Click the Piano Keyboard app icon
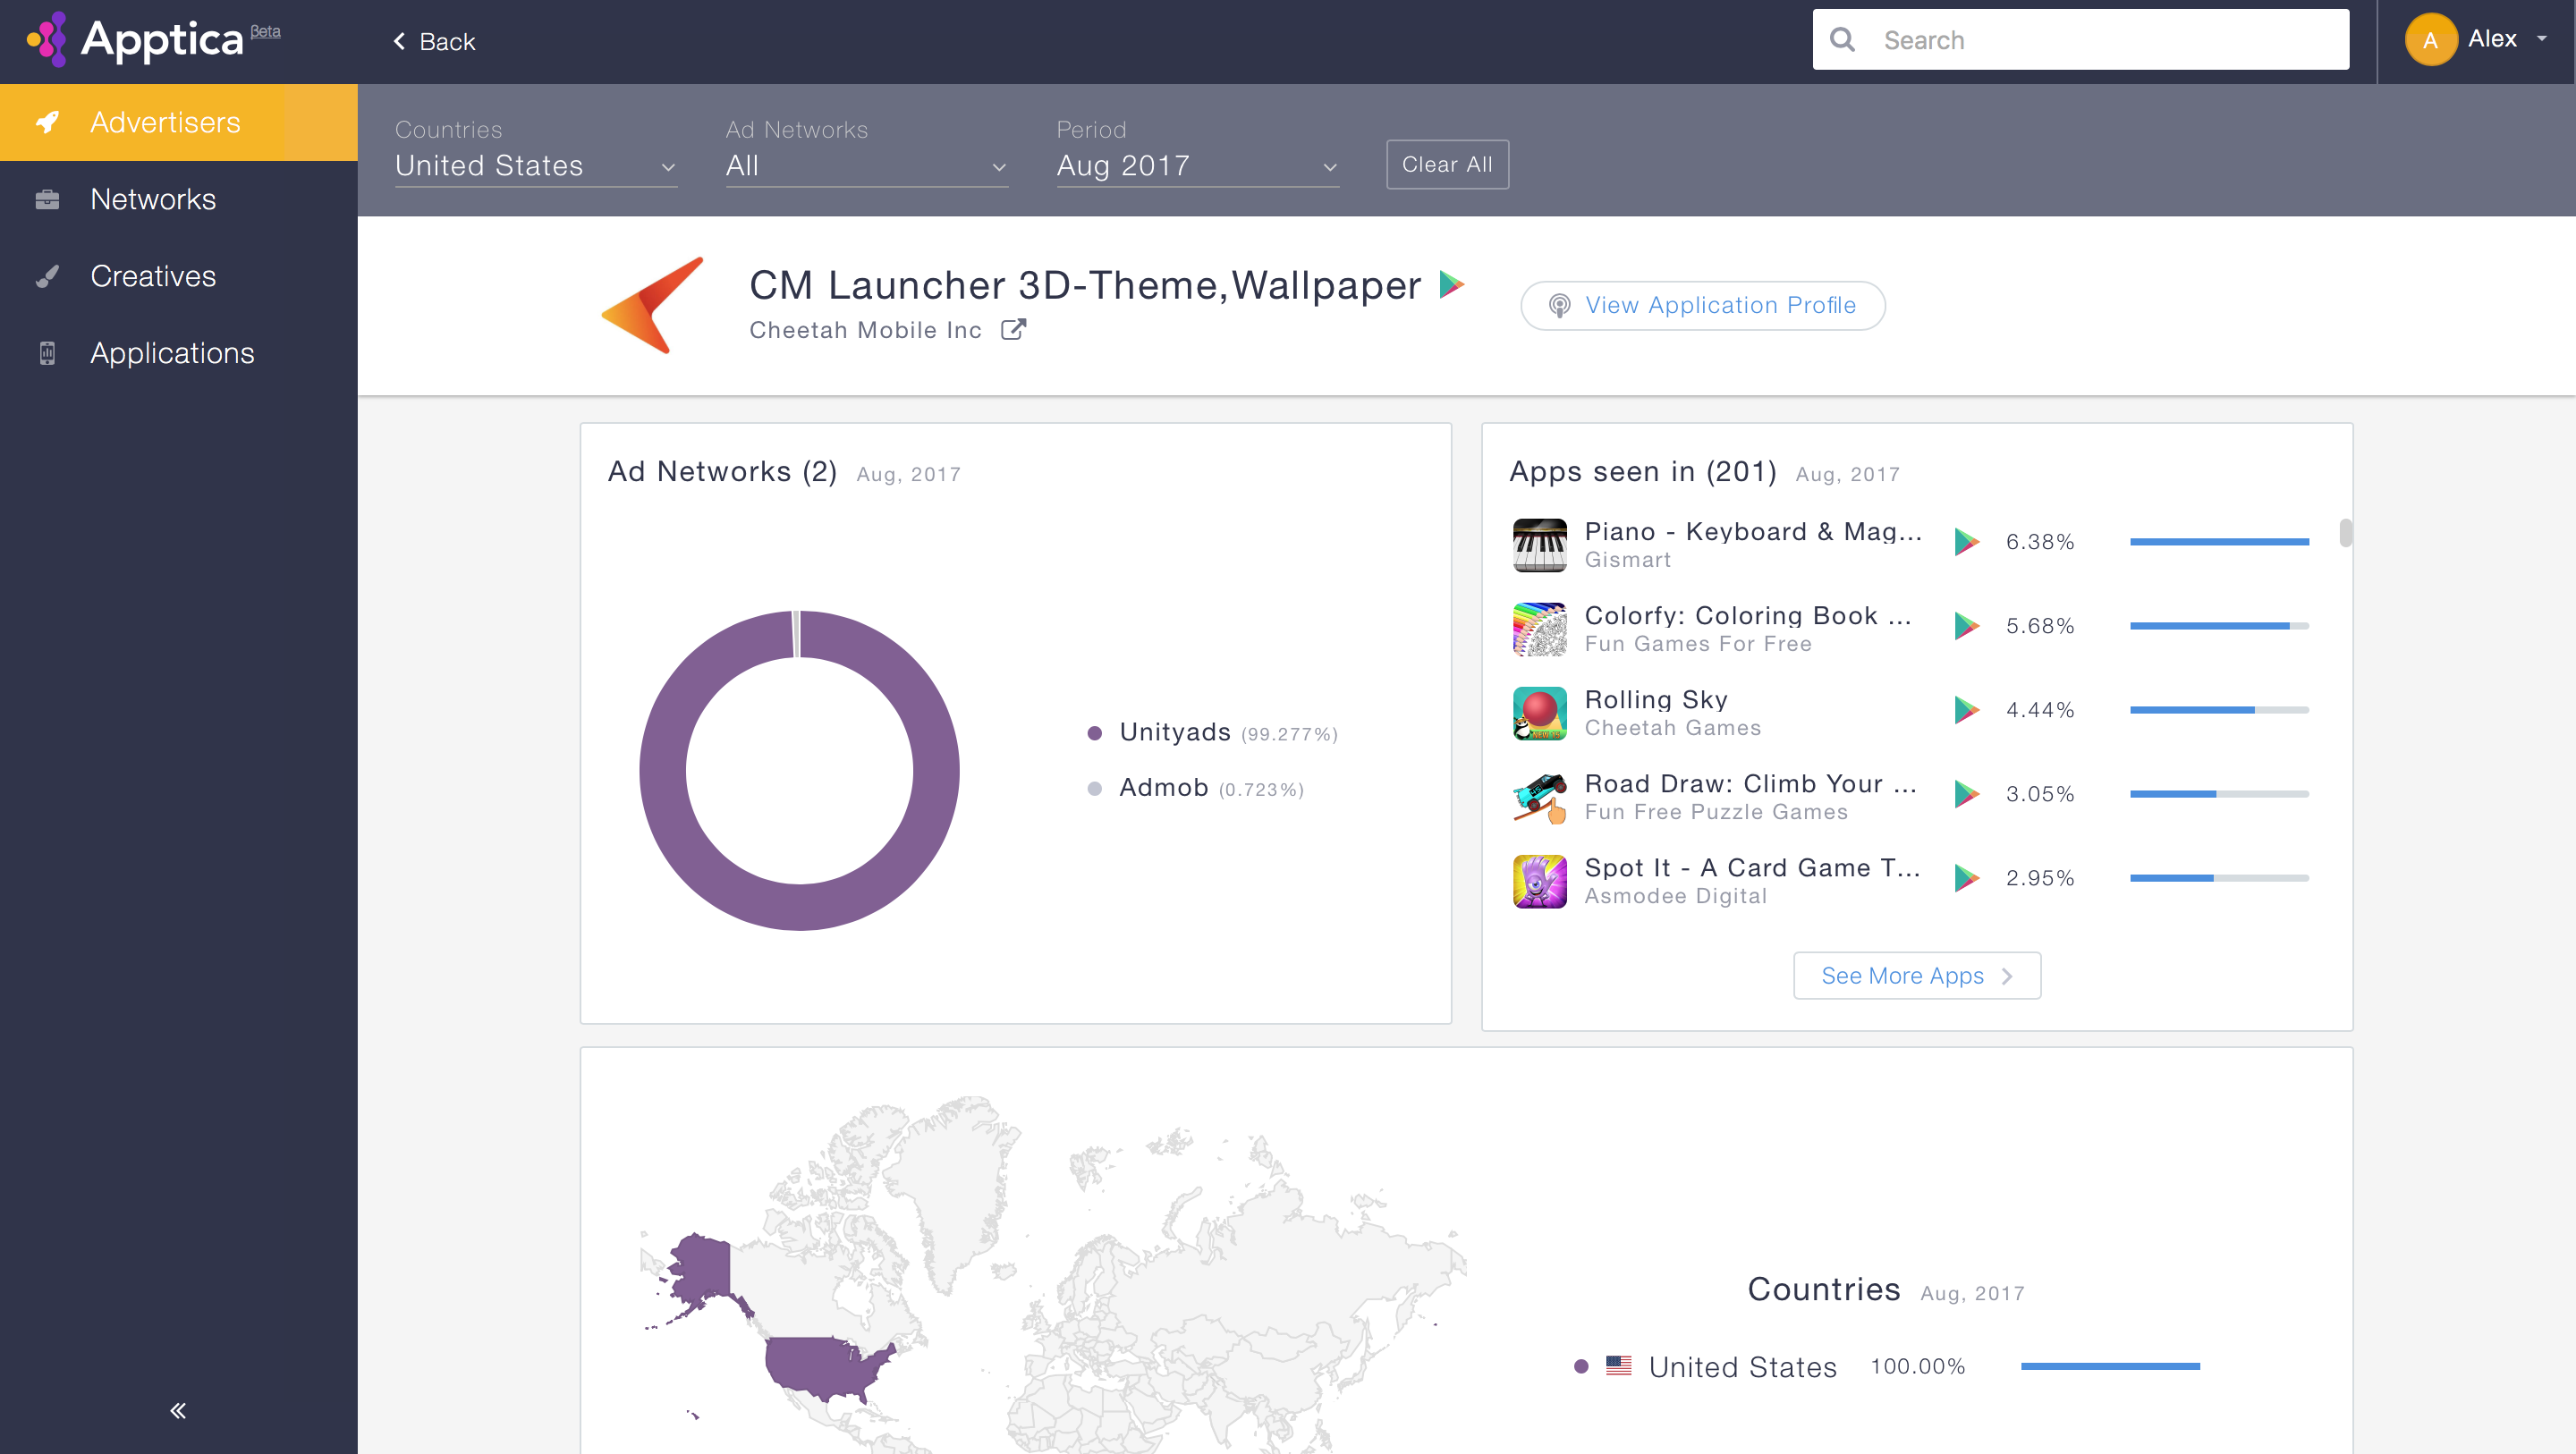The image size is (2576, 1454). click(x=1540, y=545)
